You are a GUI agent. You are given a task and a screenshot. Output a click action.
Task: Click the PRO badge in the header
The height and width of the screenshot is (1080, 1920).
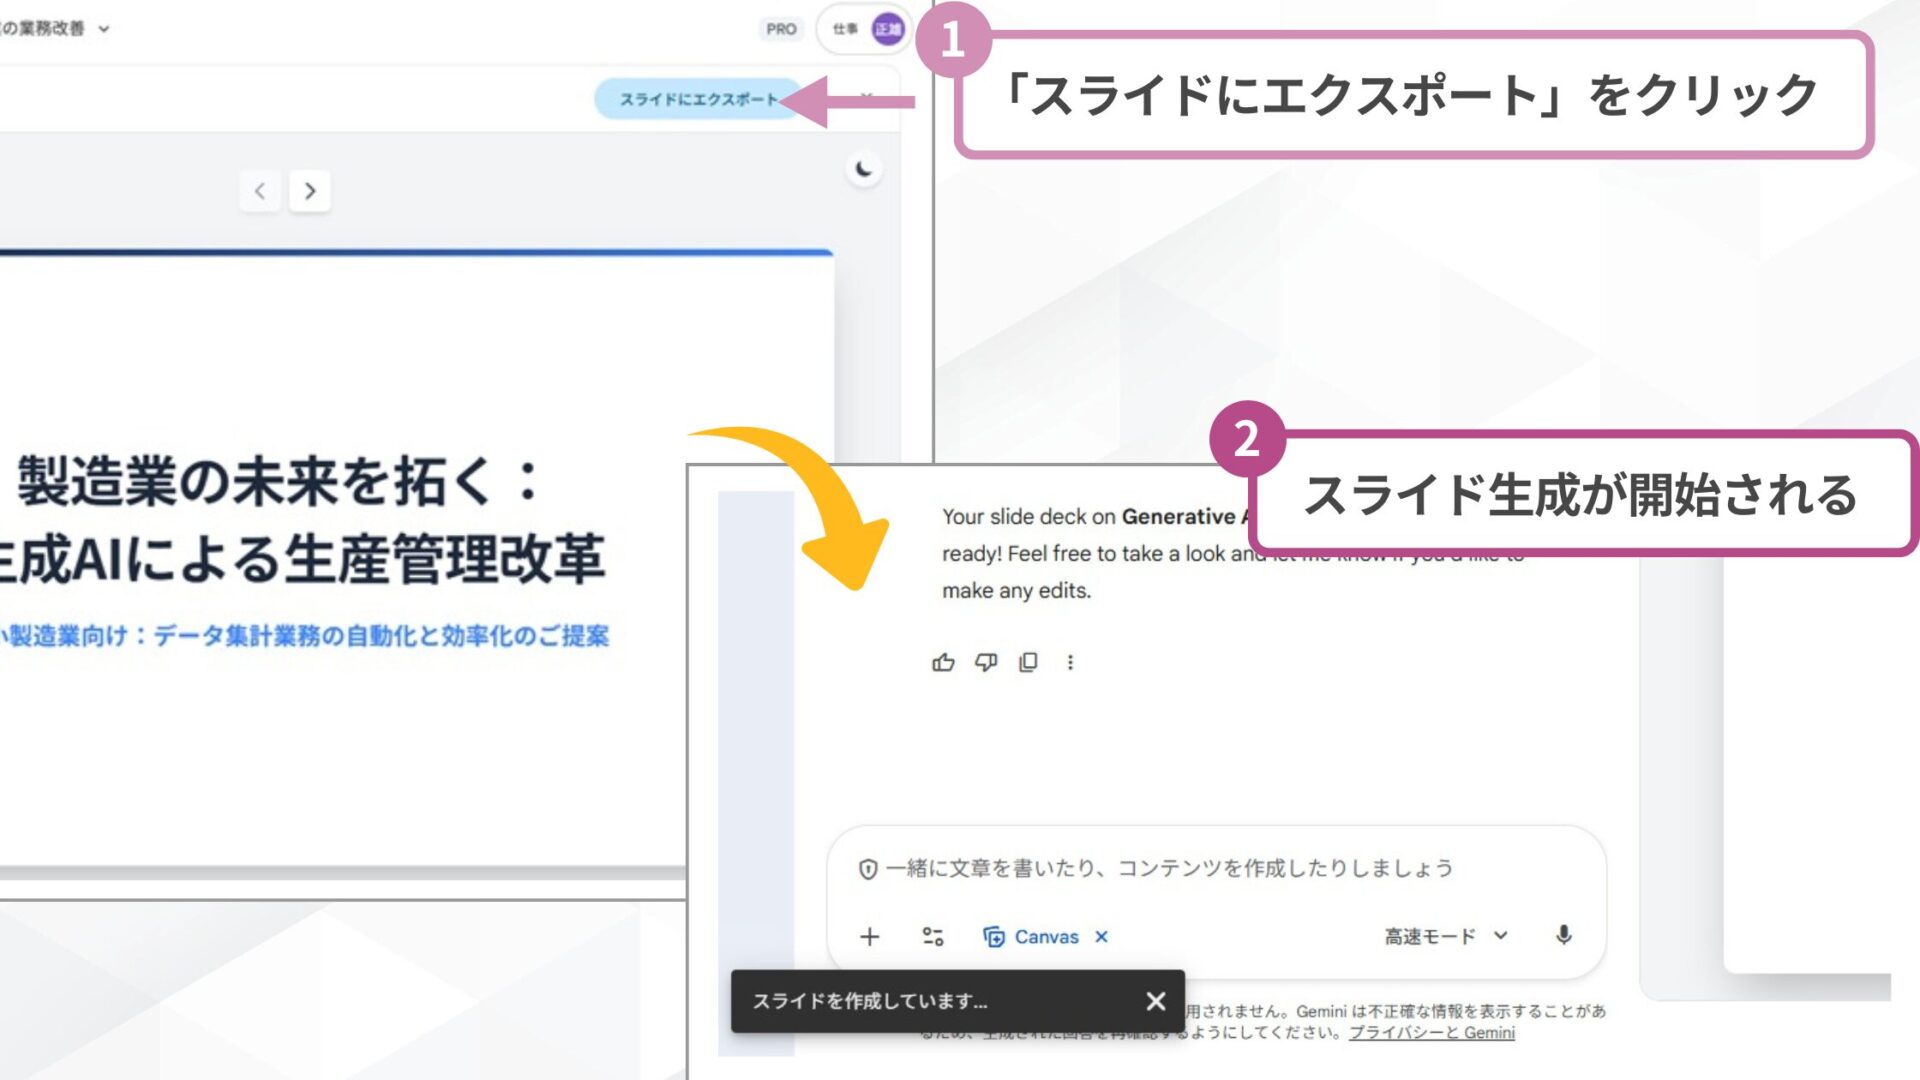point(782,29)
